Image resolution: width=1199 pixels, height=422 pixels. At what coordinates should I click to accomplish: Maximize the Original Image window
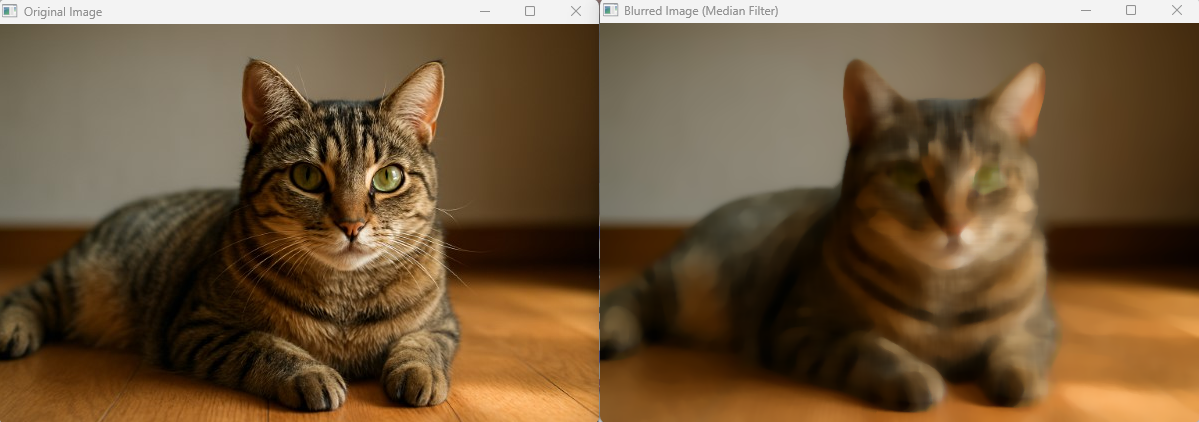[x=530, y=11]
